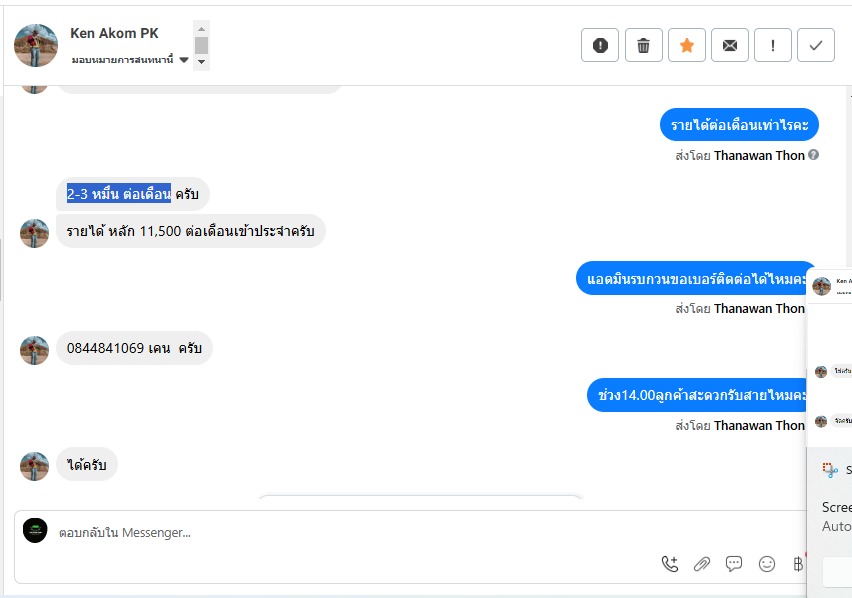This screenshot has height=598, width=852.
Task: Click the help icon beside Thanawan Thon
Action: click(814, 155)
